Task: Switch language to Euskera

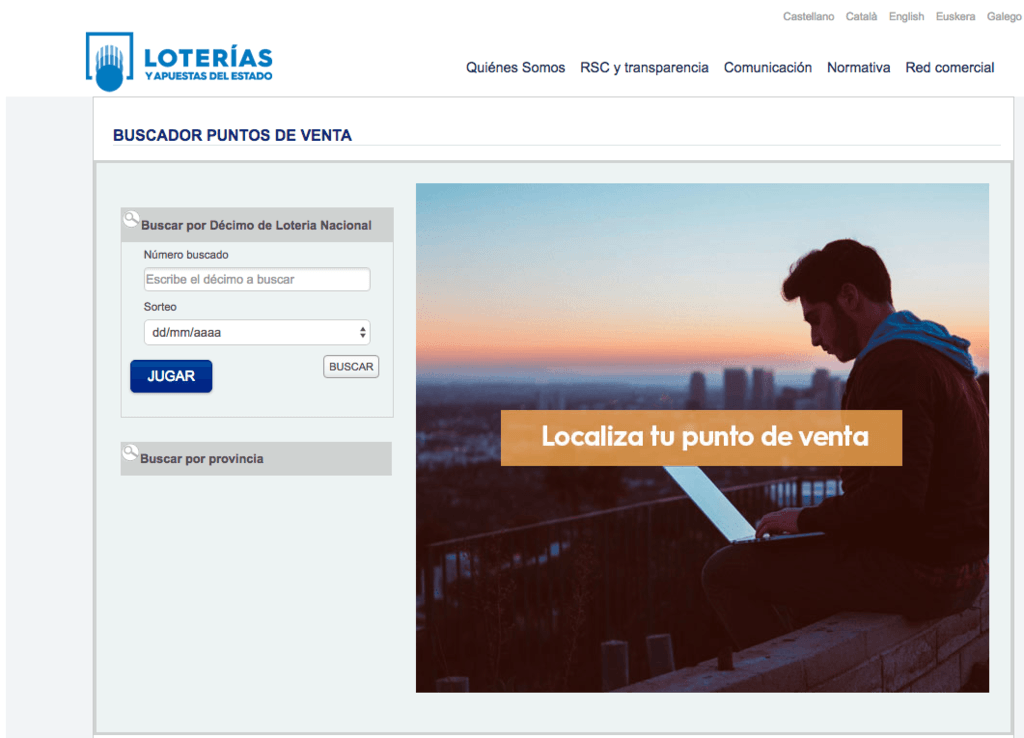Action: (x=955, y=16)
